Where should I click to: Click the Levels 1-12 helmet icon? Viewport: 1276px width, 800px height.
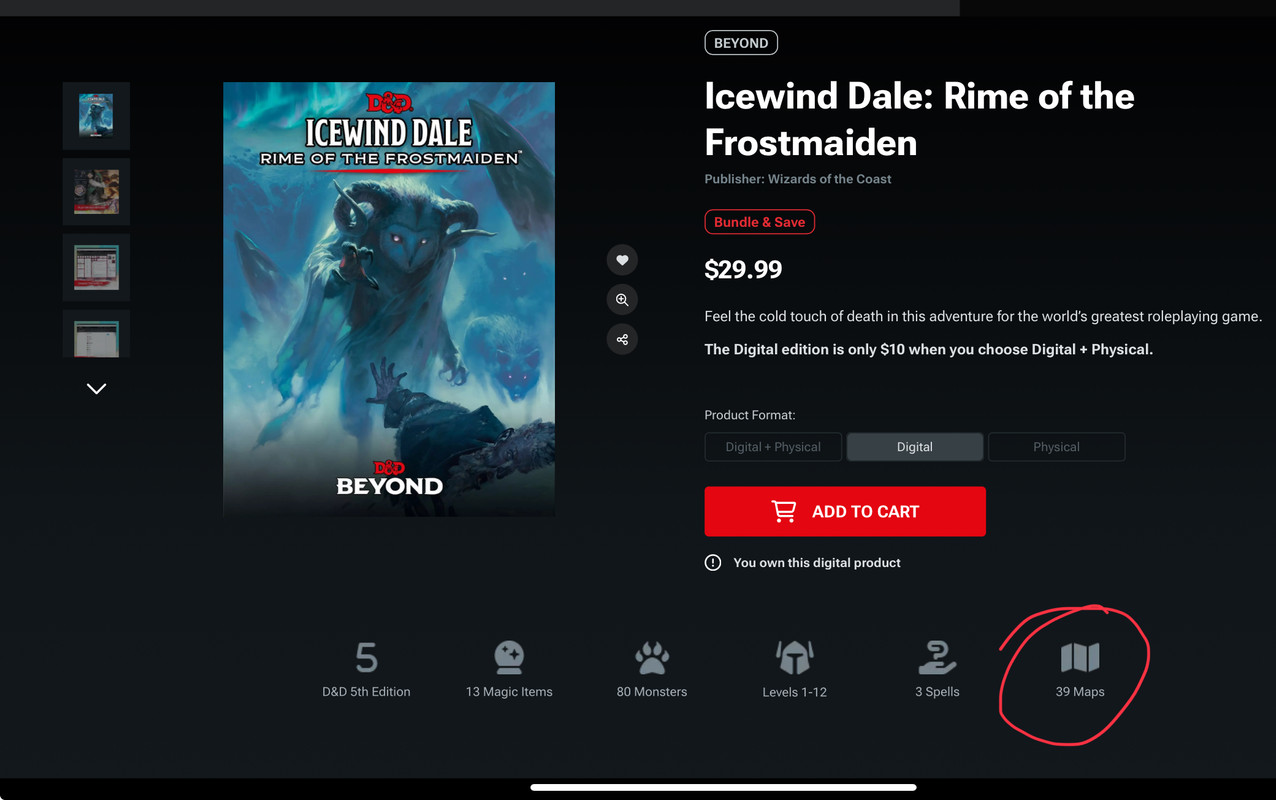point(795,658)
